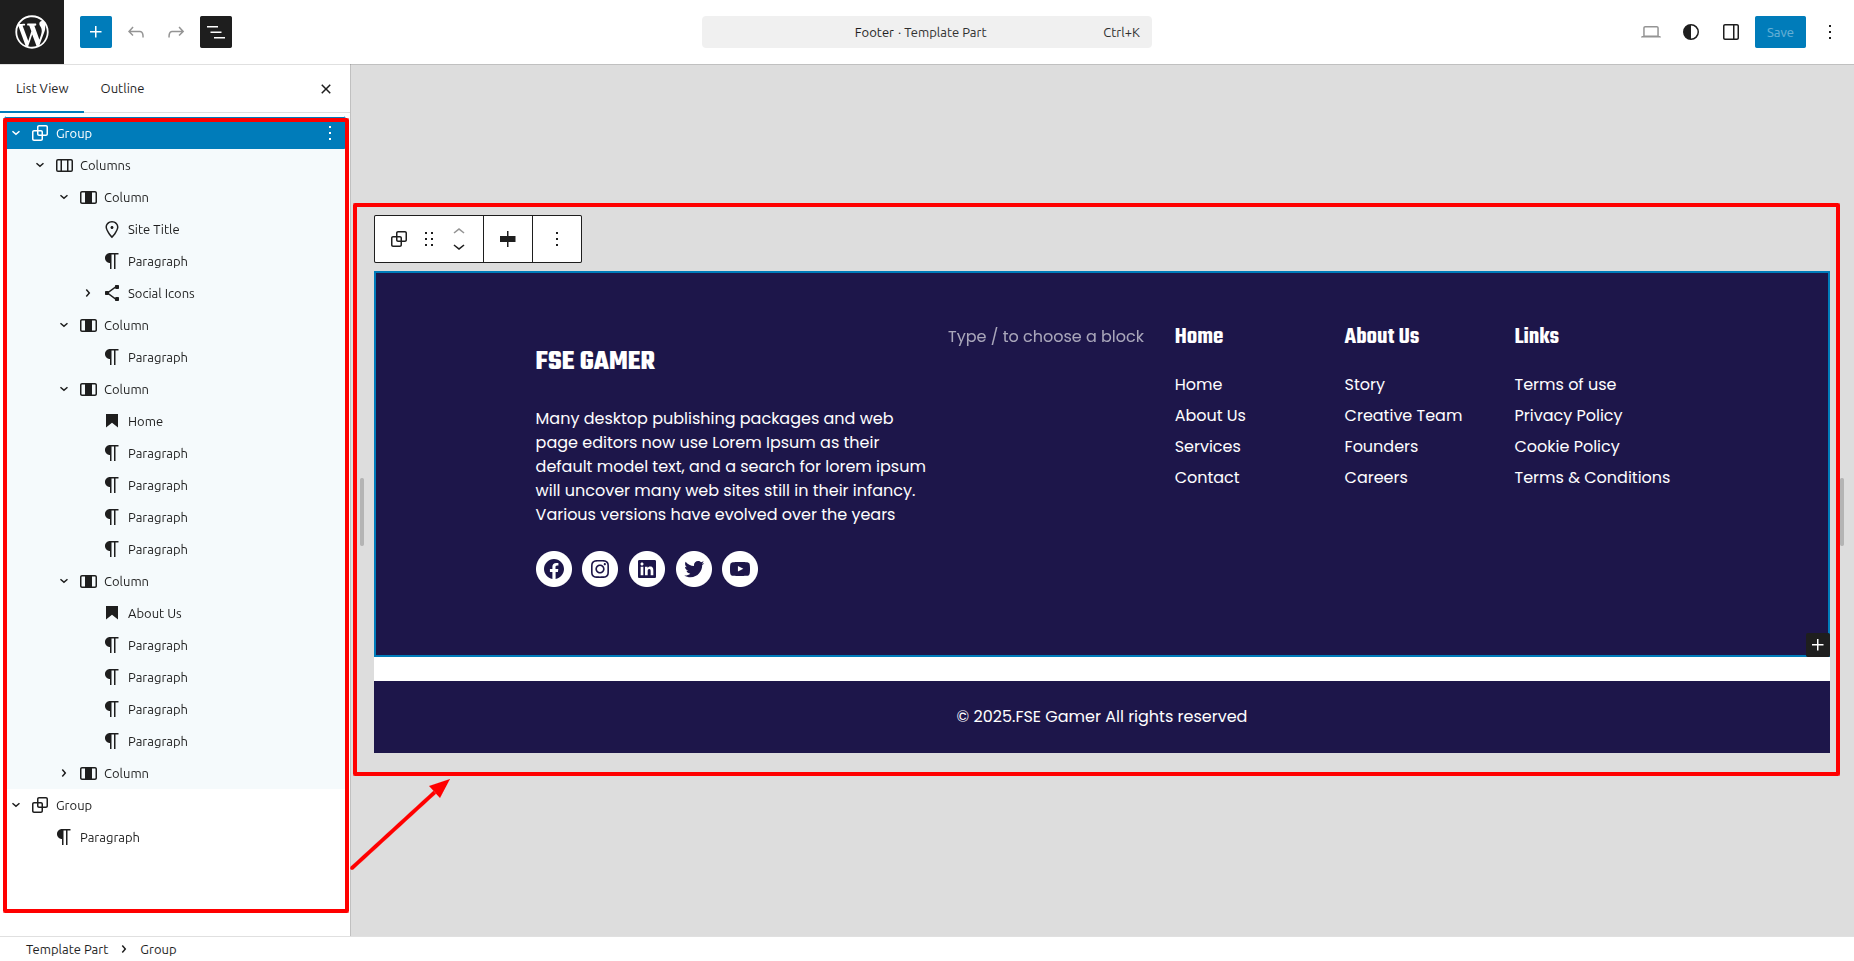This screenshot has height=961, width=1854.
Task: Open the top-right Options menu
Action: point(1830,32)
